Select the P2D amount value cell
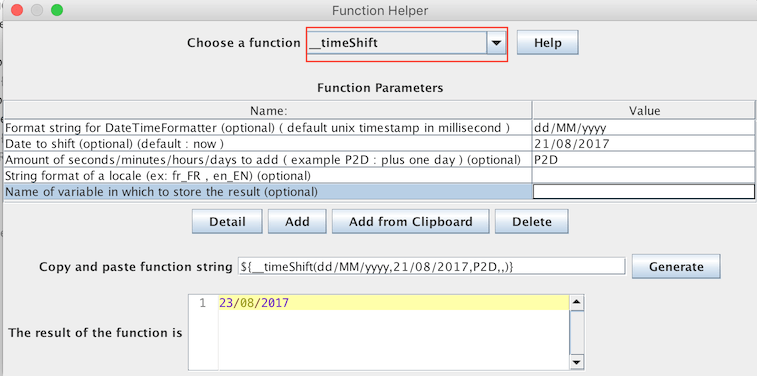The width and height of the screenshot is (757, 376). [x=644, y=160]
